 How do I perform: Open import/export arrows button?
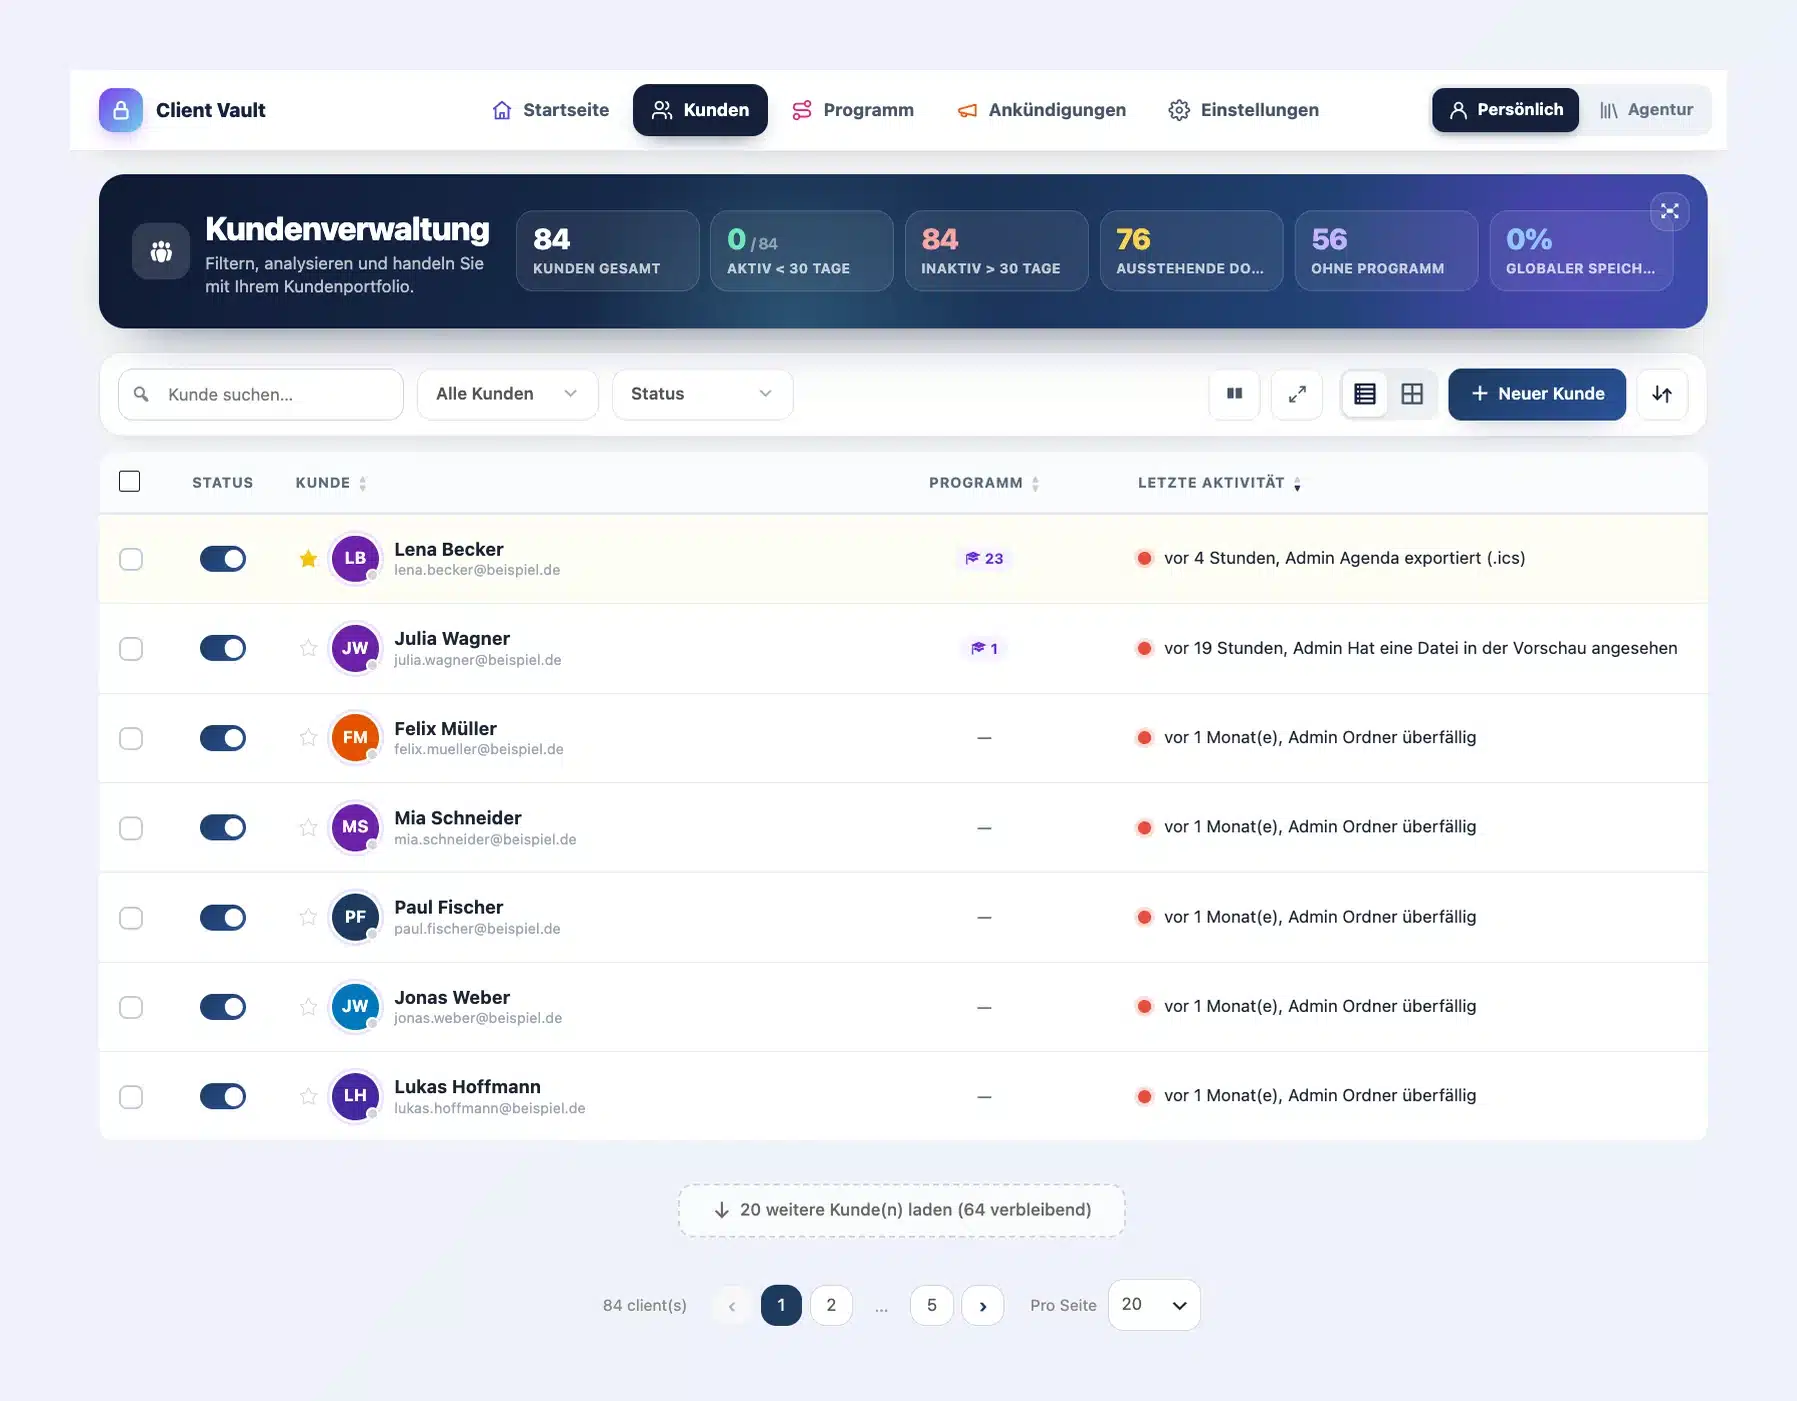[1662, 394]
